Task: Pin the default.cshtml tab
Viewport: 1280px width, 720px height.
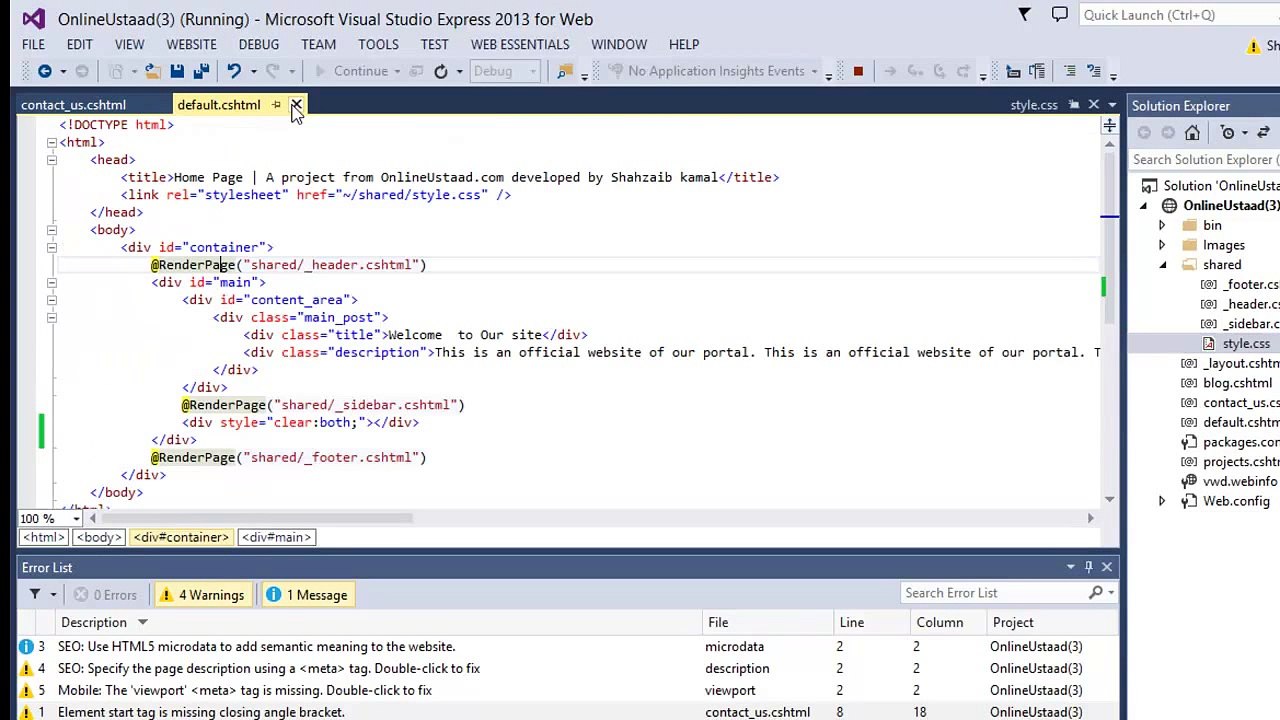Action: (x=276, y=105)
